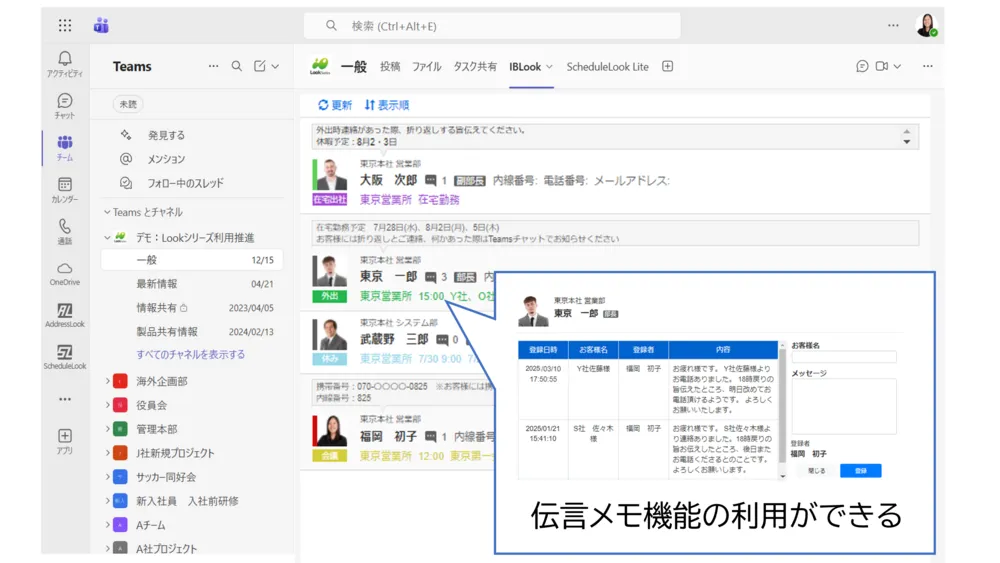The width and height of the screenshot is (1000, 563).
Task: Open the Calendar (カレンダー) icon
Action: (64, 190)
